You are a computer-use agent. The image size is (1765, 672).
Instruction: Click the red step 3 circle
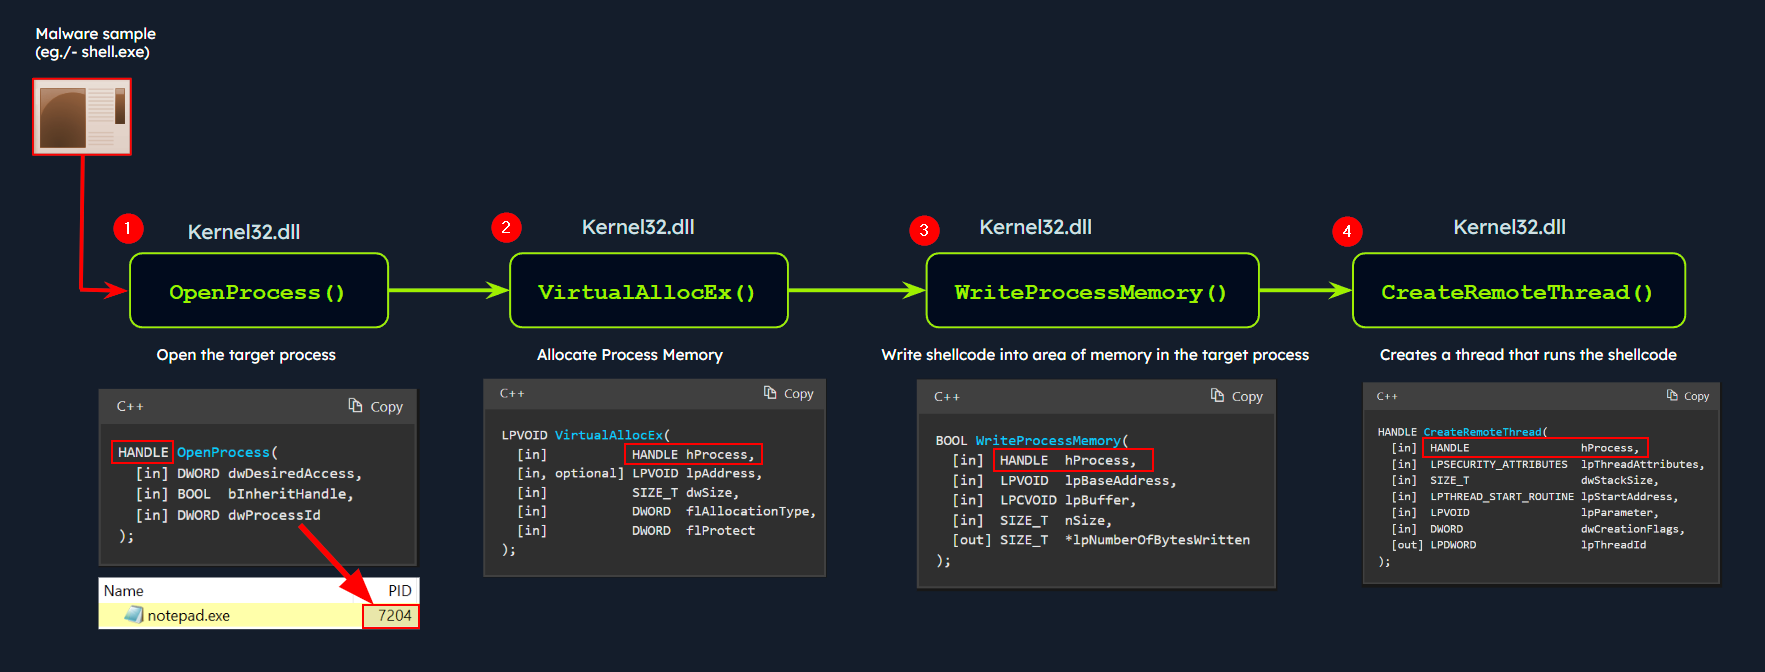tap(924, 230)
